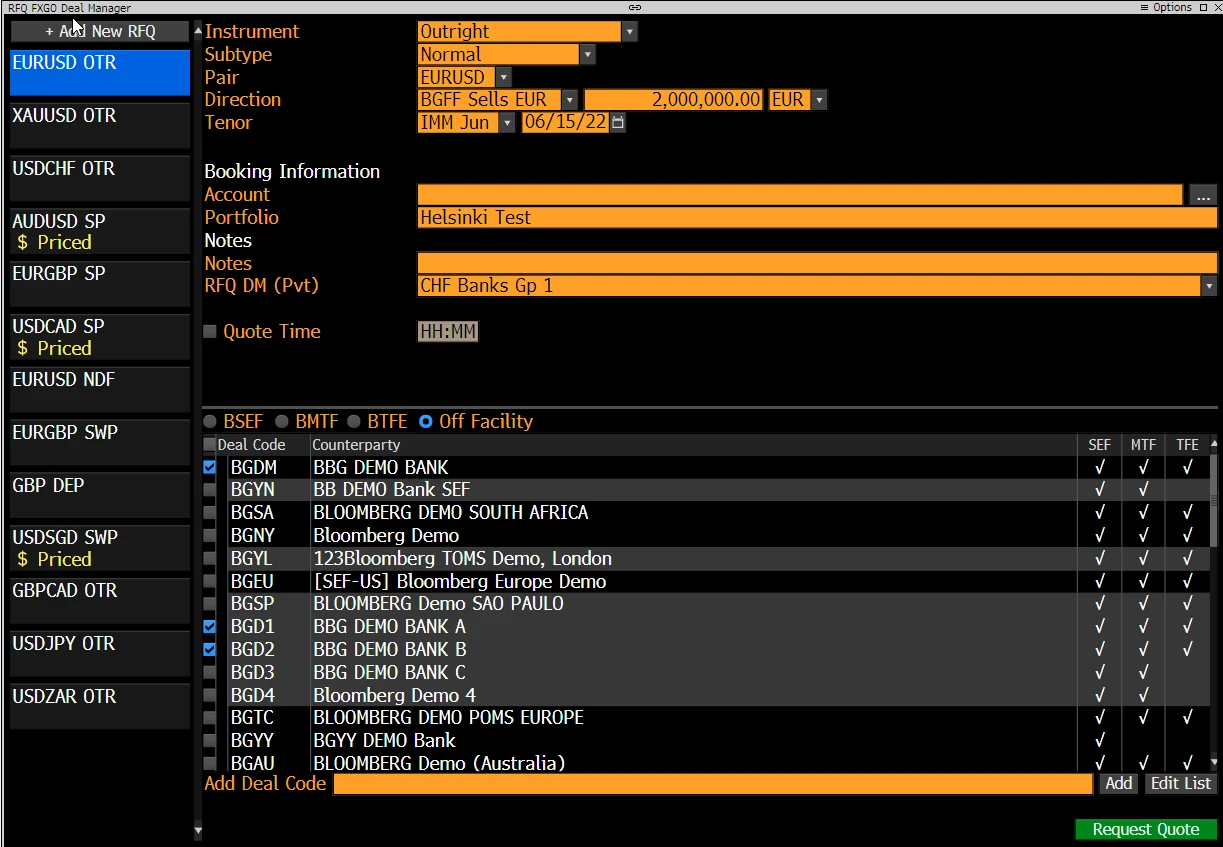Click the Edit List button

pos(1181,784)
